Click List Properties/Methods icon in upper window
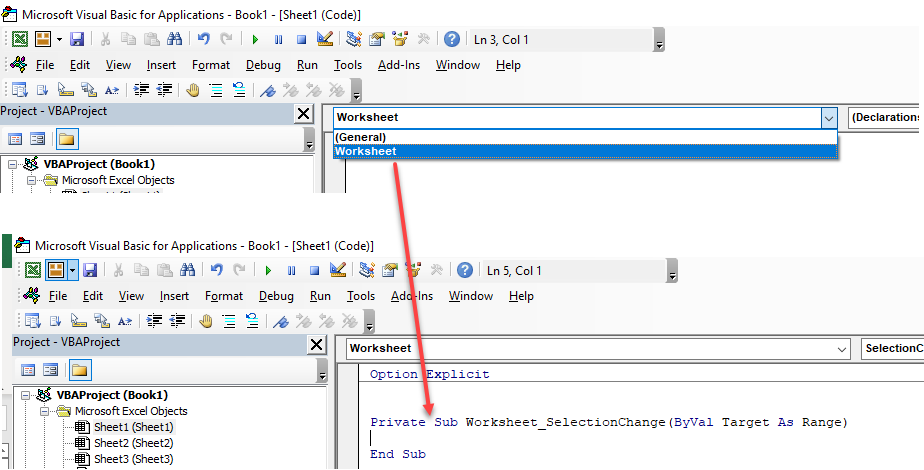 [20, 90]
